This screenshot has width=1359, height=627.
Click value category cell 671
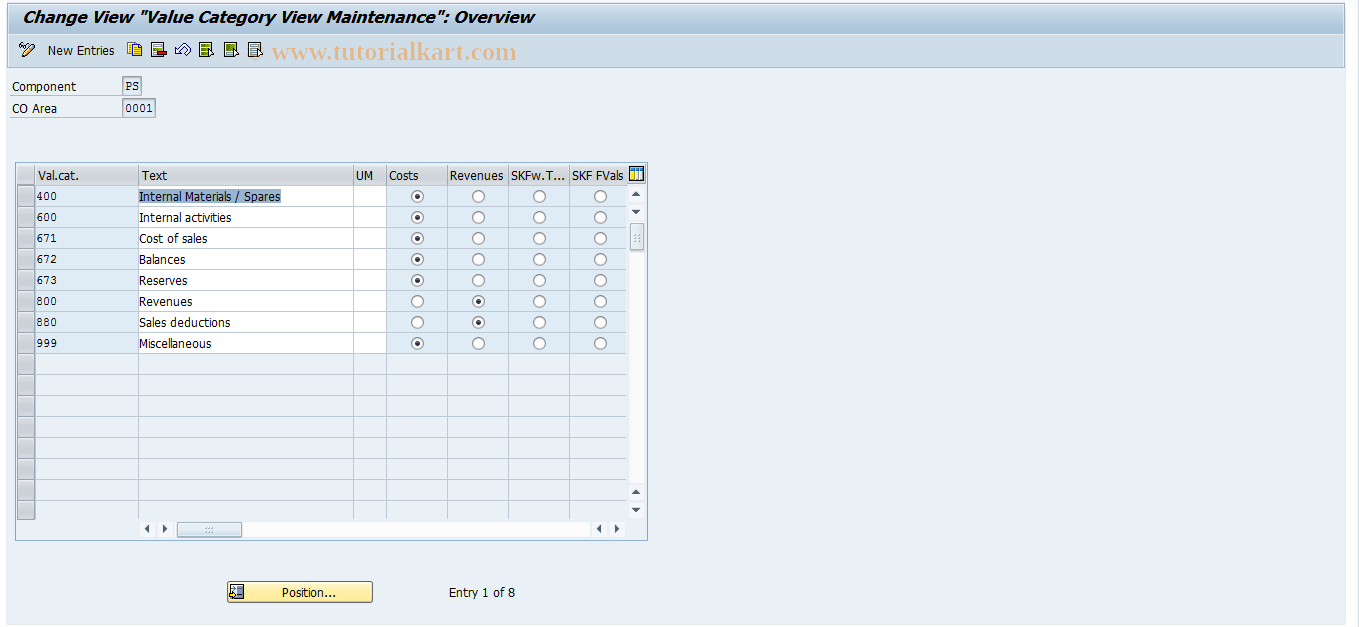point(87,238)
